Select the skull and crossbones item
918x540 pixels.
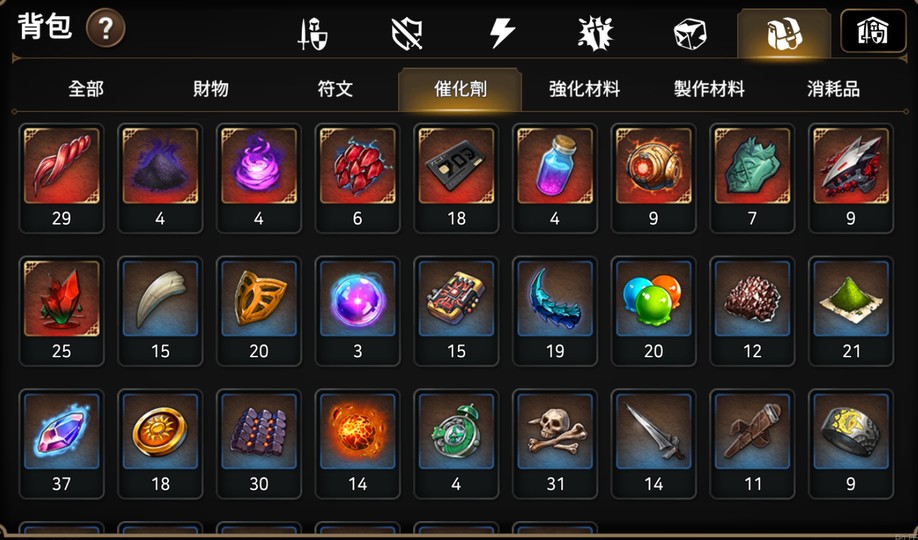point(555,444)
